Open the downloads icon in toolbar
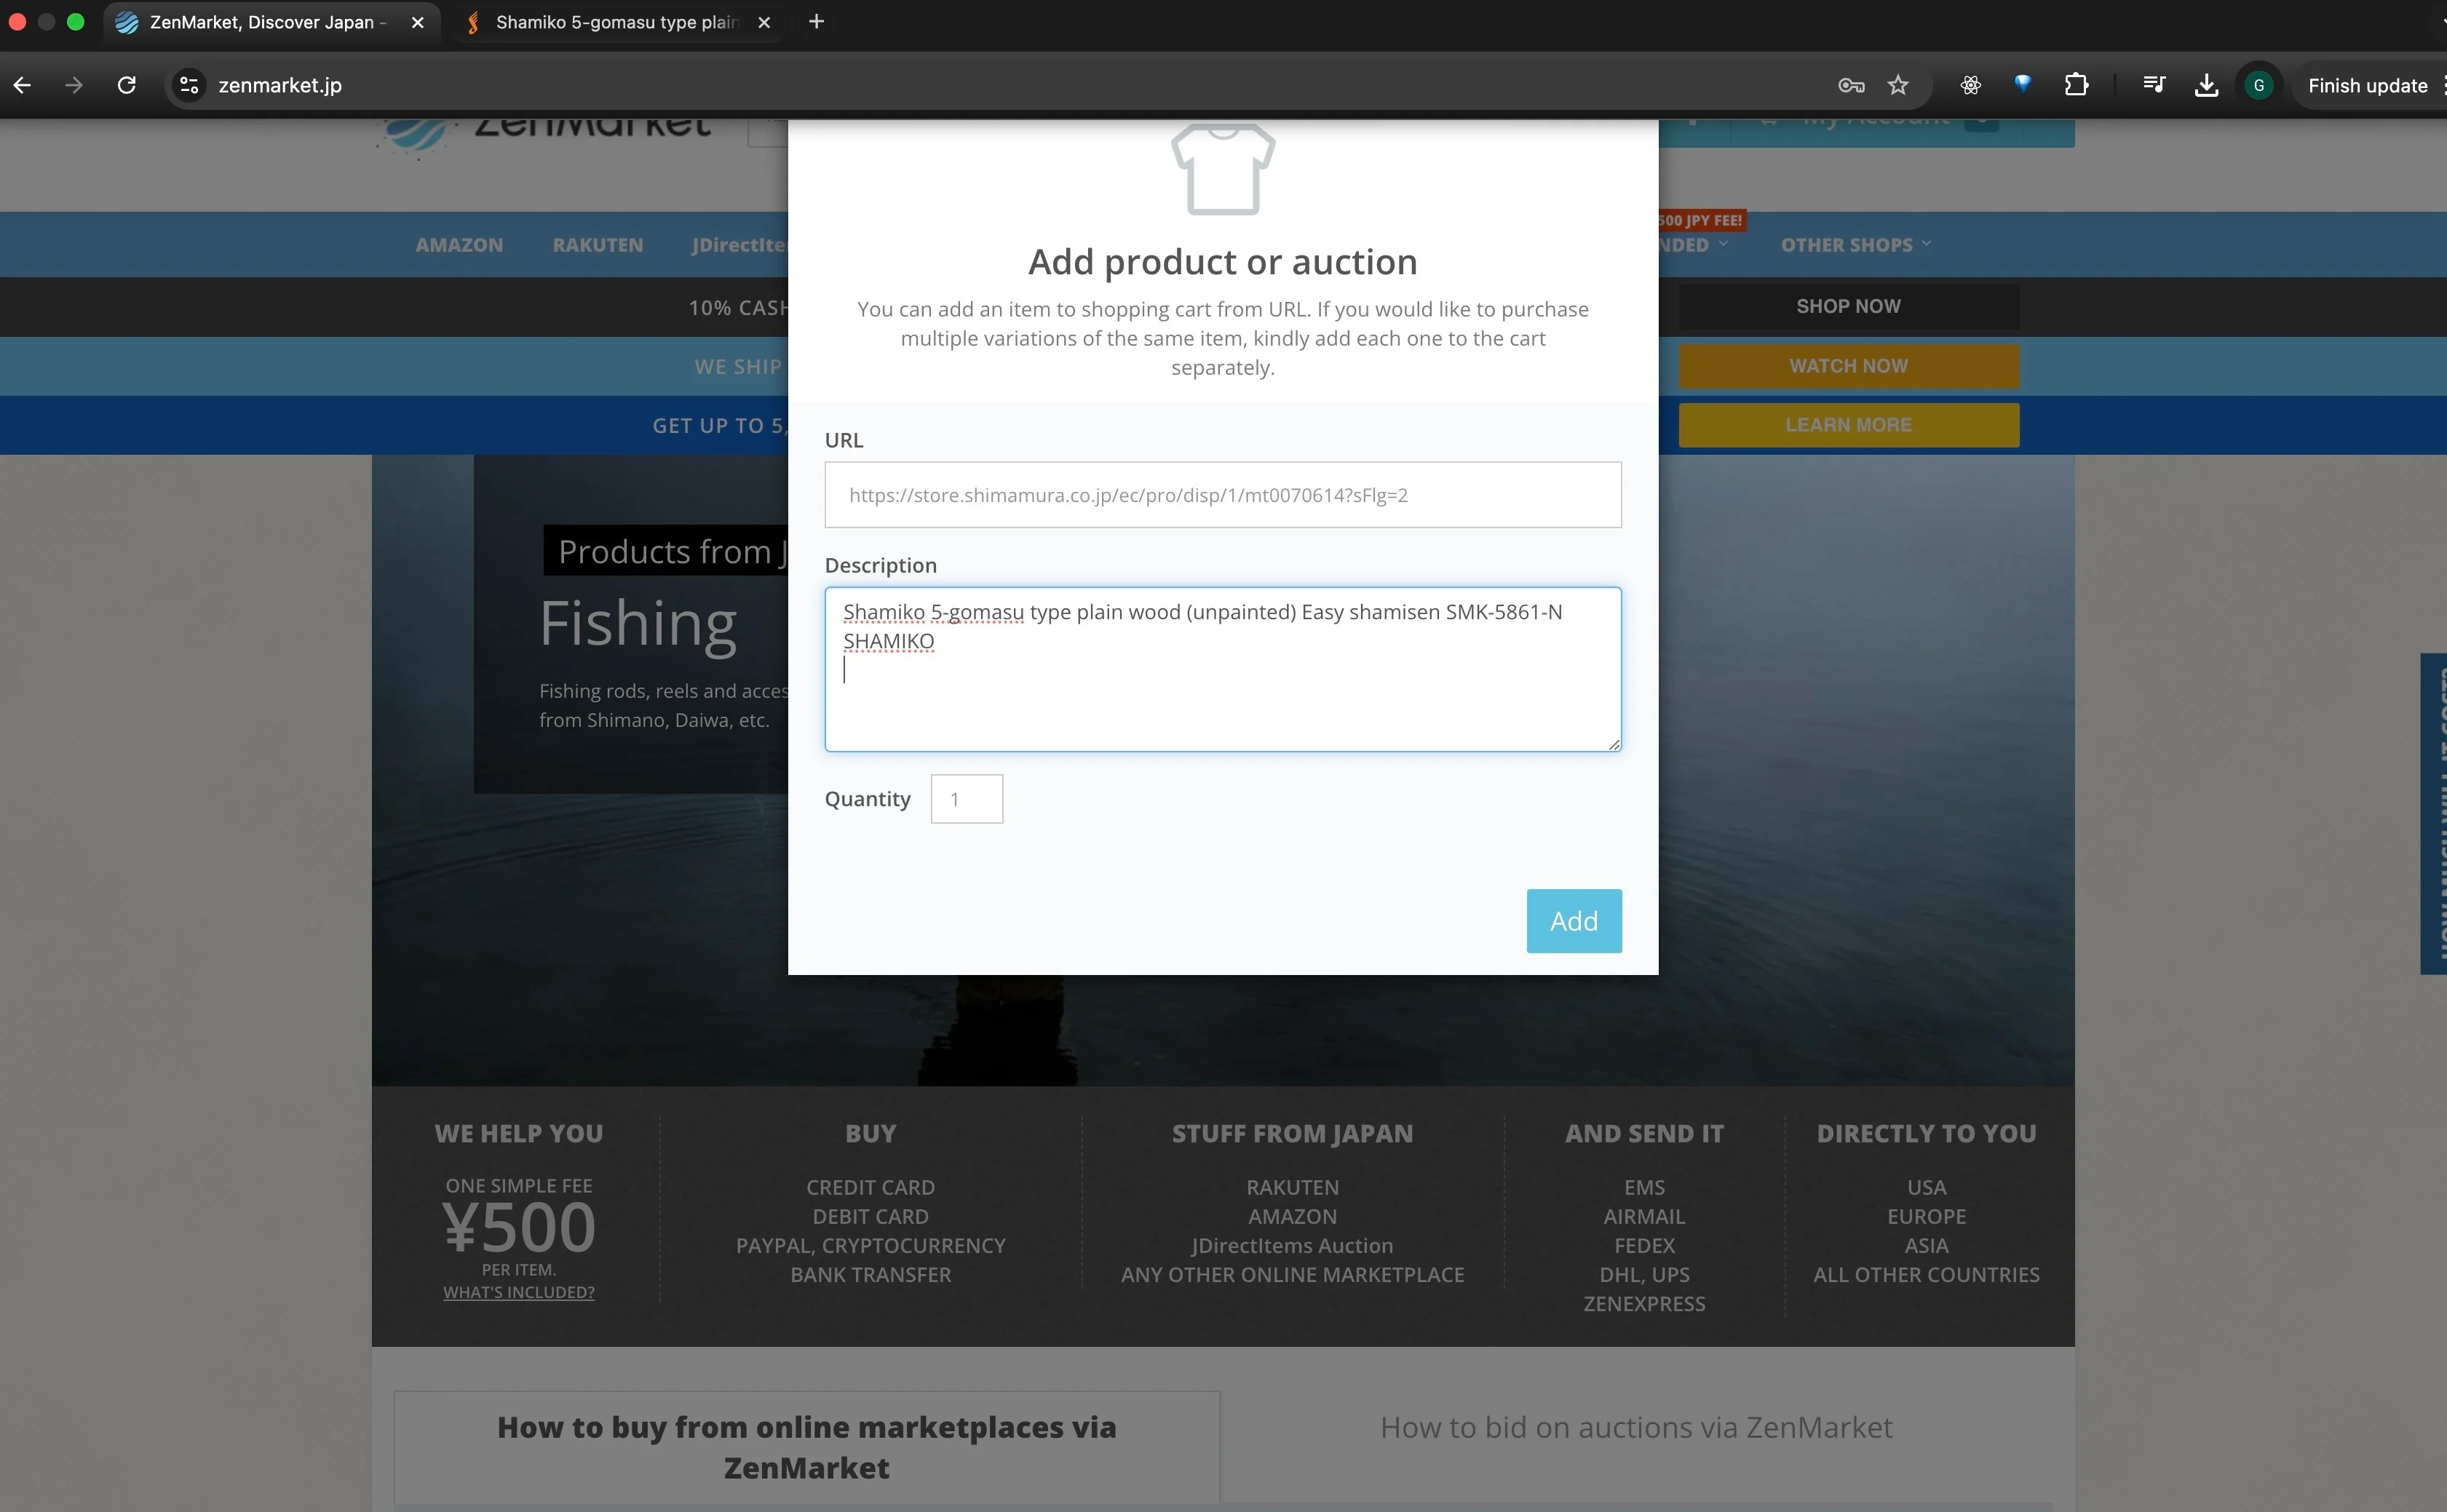This screenshot has width=2447, height=1512. pos(2206,85)
